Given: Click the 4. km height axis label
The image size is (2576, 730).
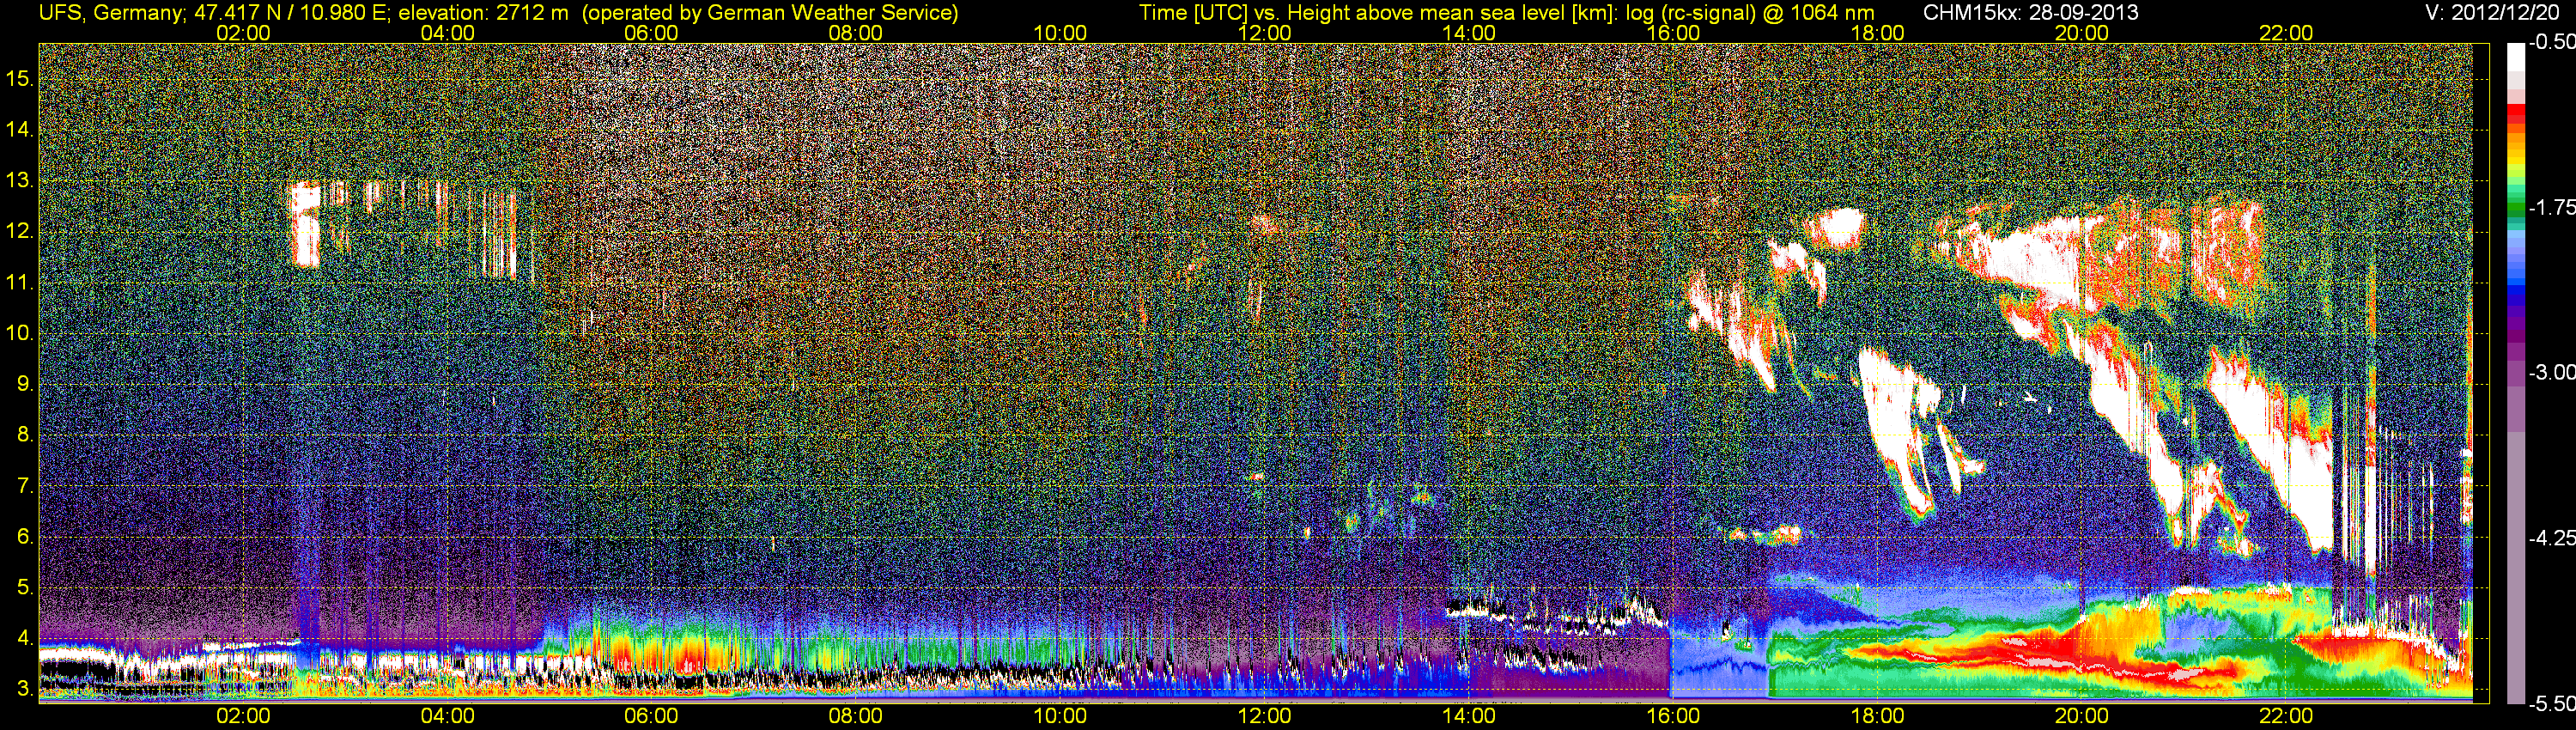Looking at the screenshot, I should point(25,638).
